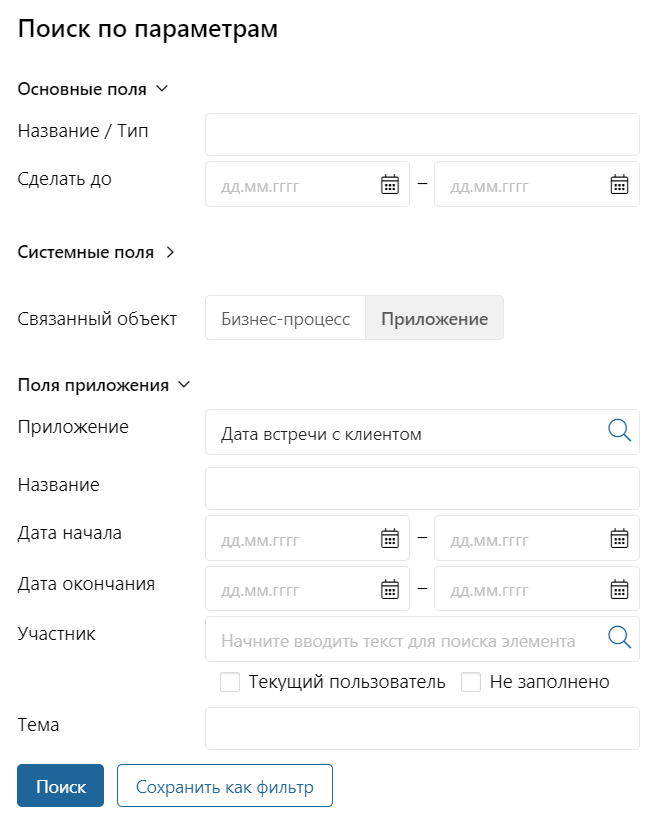Collapse the 'Поля приложения' section
This screenshot has height=823, width=657.
(x=184, y=385)
